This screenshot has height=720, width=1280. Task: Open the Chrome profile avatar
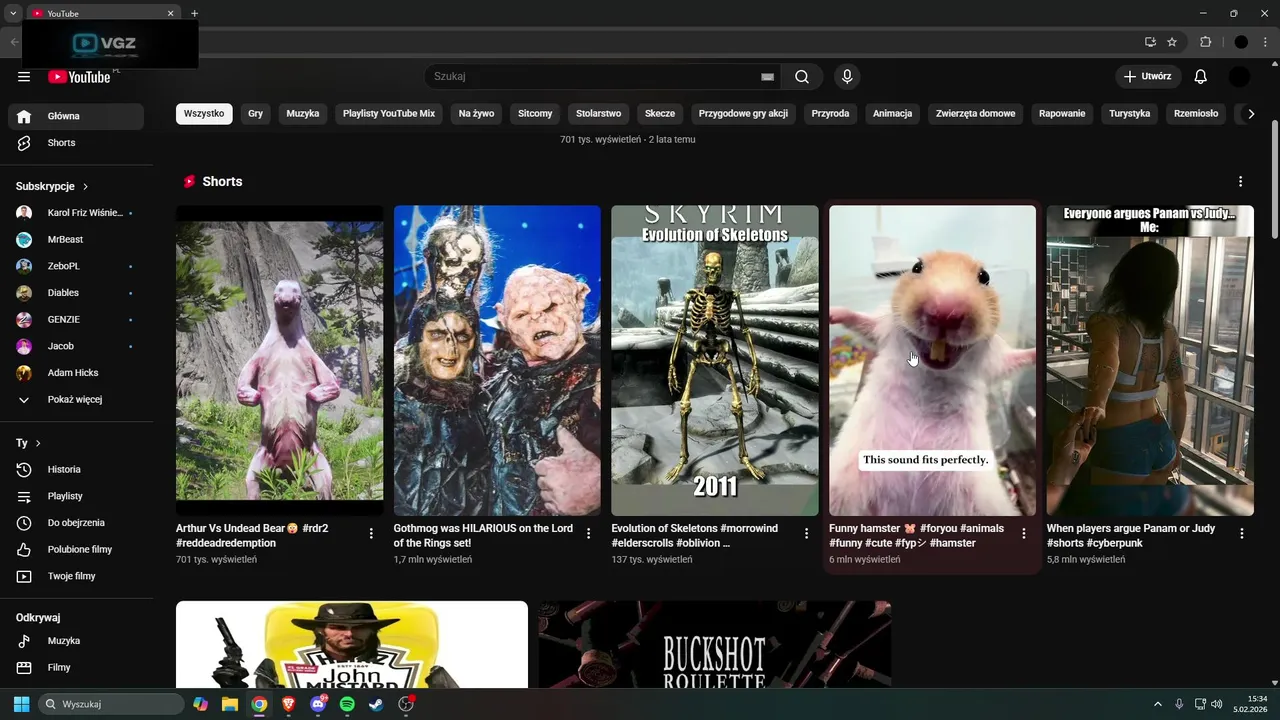(1241, 42)
